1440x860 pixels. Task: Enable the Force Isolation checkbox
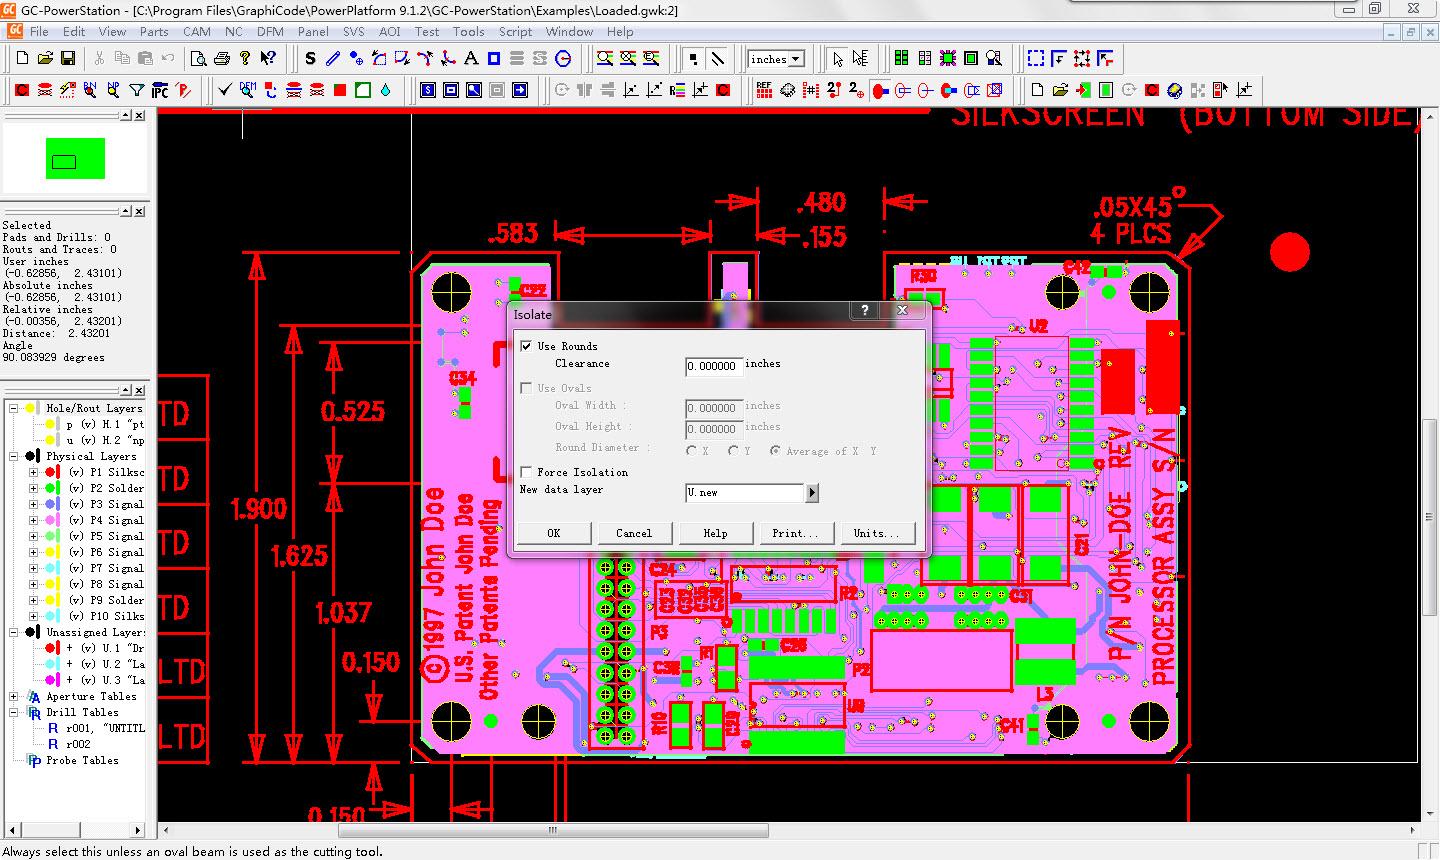(526, 472)
